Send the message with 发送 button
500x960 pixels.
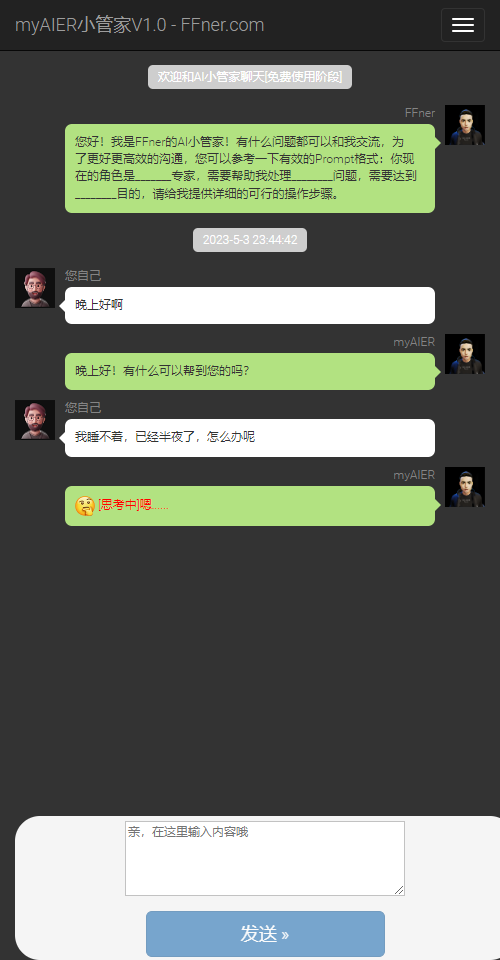tap(265, 934)
